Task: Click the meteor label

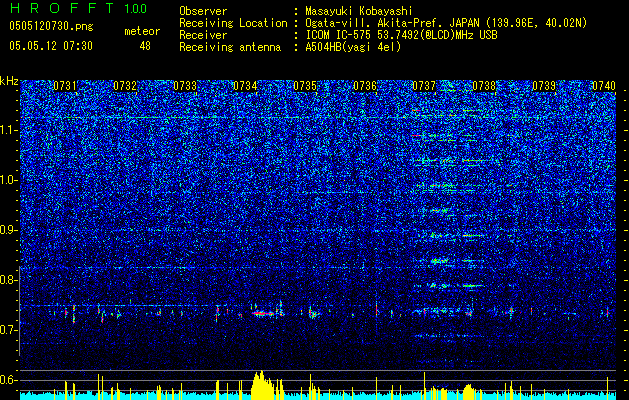Action: [142, 31]
